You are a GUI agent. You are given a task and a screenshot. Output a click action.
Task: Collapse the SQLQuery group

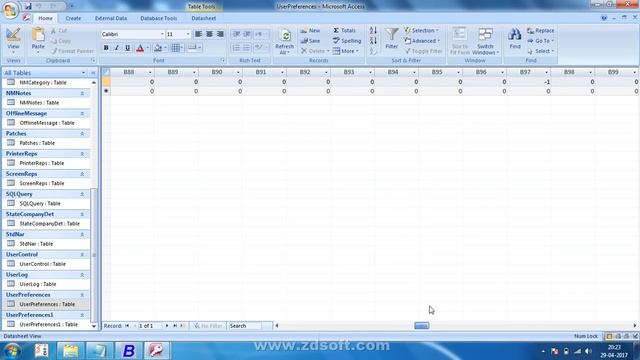(82, 194)
